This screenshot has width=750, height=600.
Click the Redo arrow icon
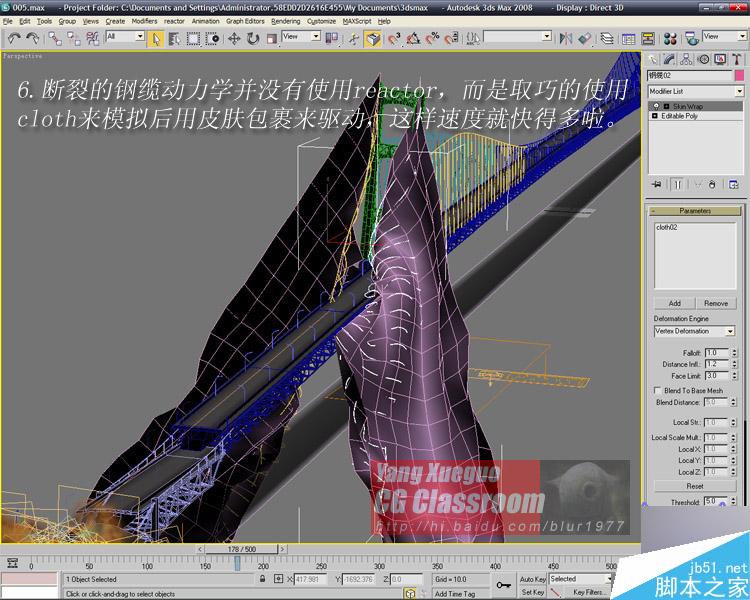point(33,38)
